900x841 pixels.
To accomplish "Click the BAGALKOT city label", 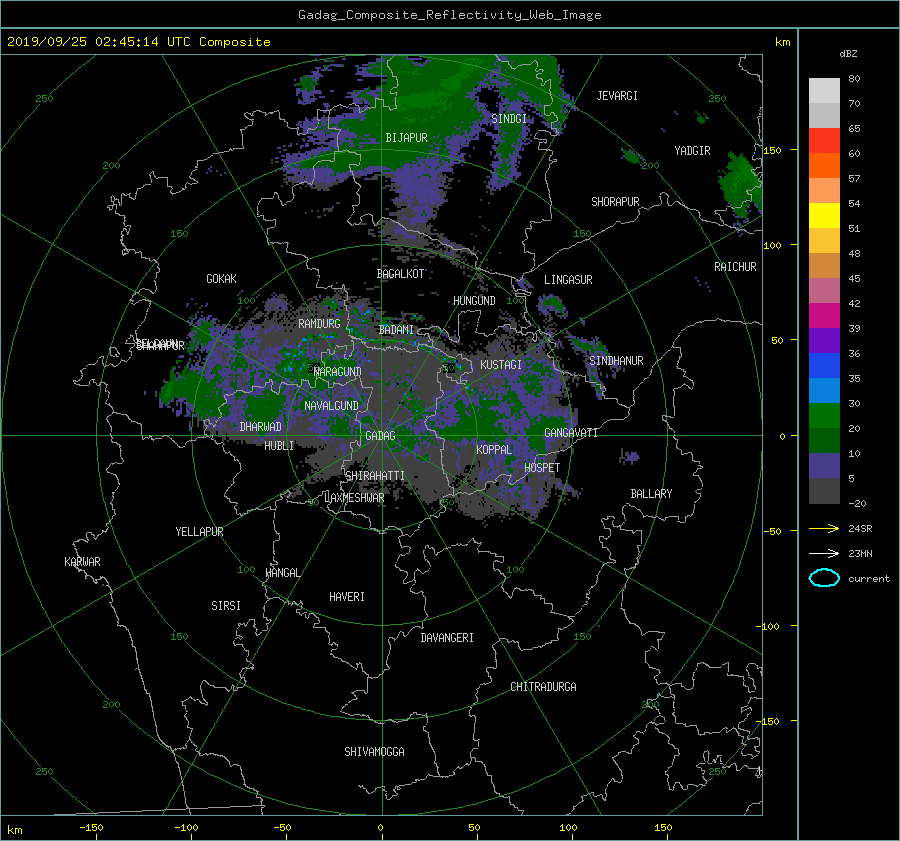I will [400, 274].
